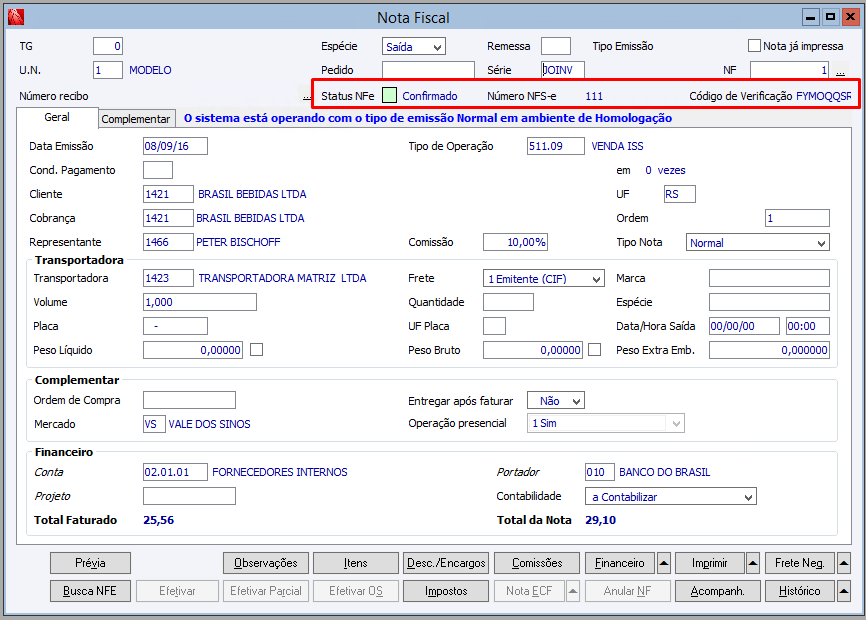Click the ellipsis button after Número recibo
This screenshot has height=620, width=866.
tap(307, 97)
